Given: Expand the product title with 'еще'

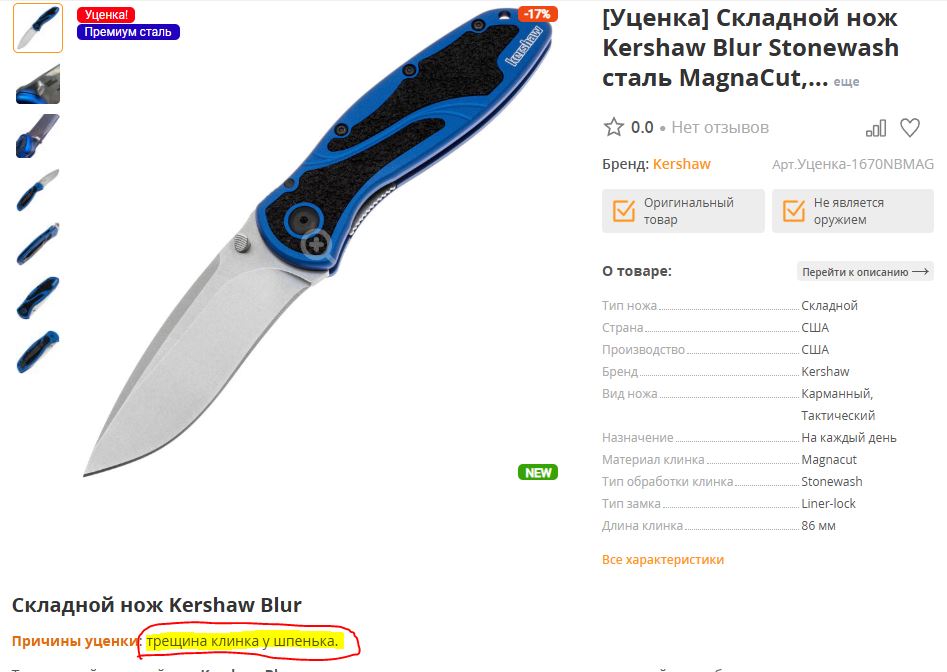Looking at the screenshot, I should pyautogui.click(x=846, y=82).
